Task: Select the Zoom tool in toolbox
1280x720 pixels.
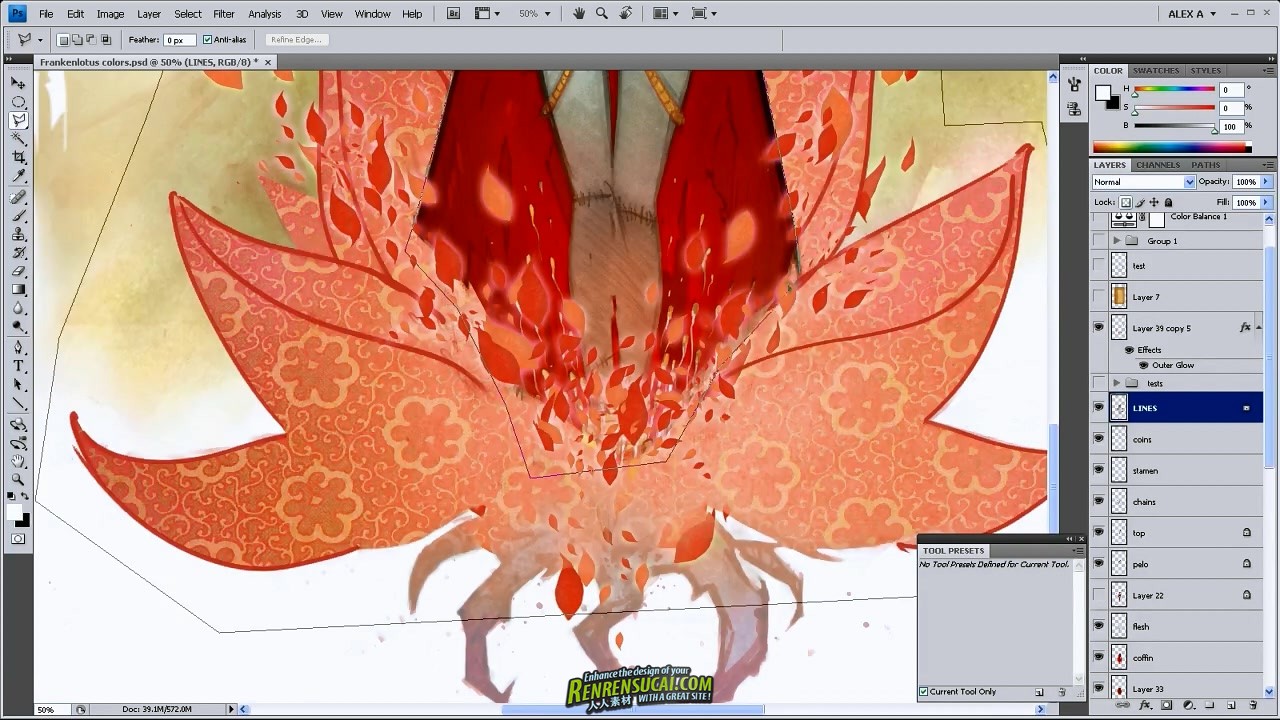Action: pyautogui.click(x=18, y=481)
